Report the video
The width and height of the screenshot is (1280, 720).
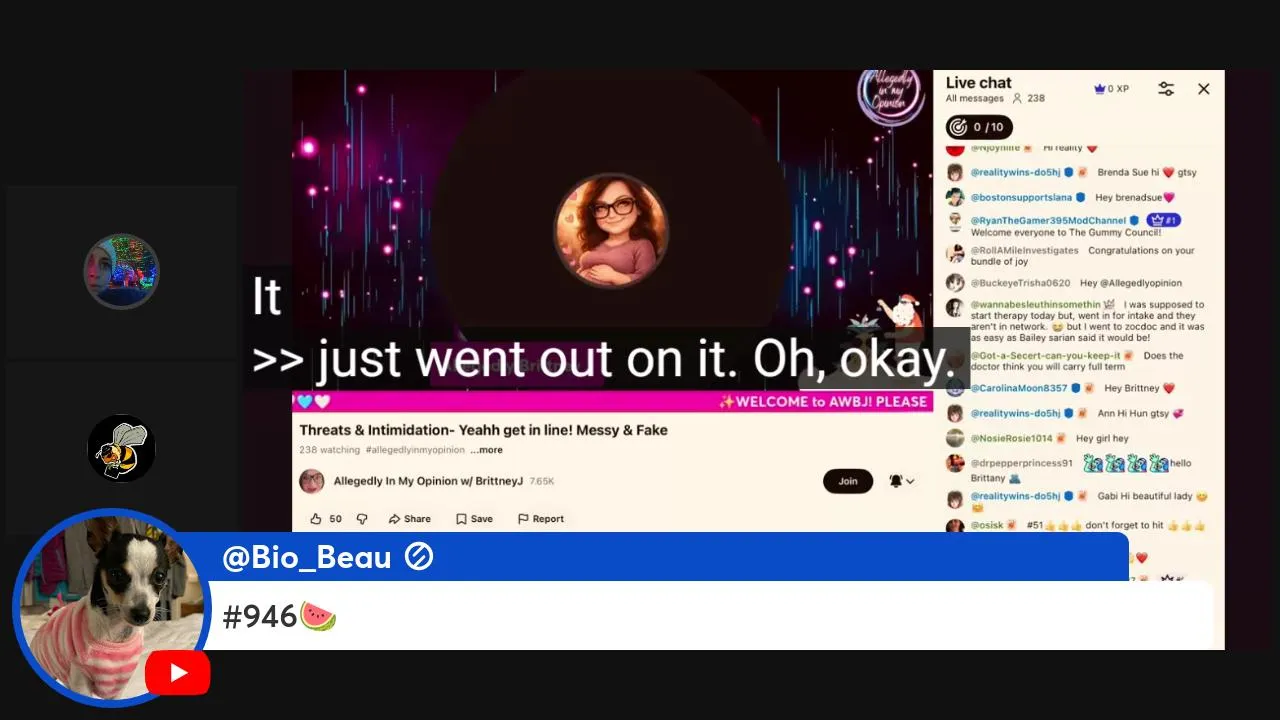click(541, 519)
